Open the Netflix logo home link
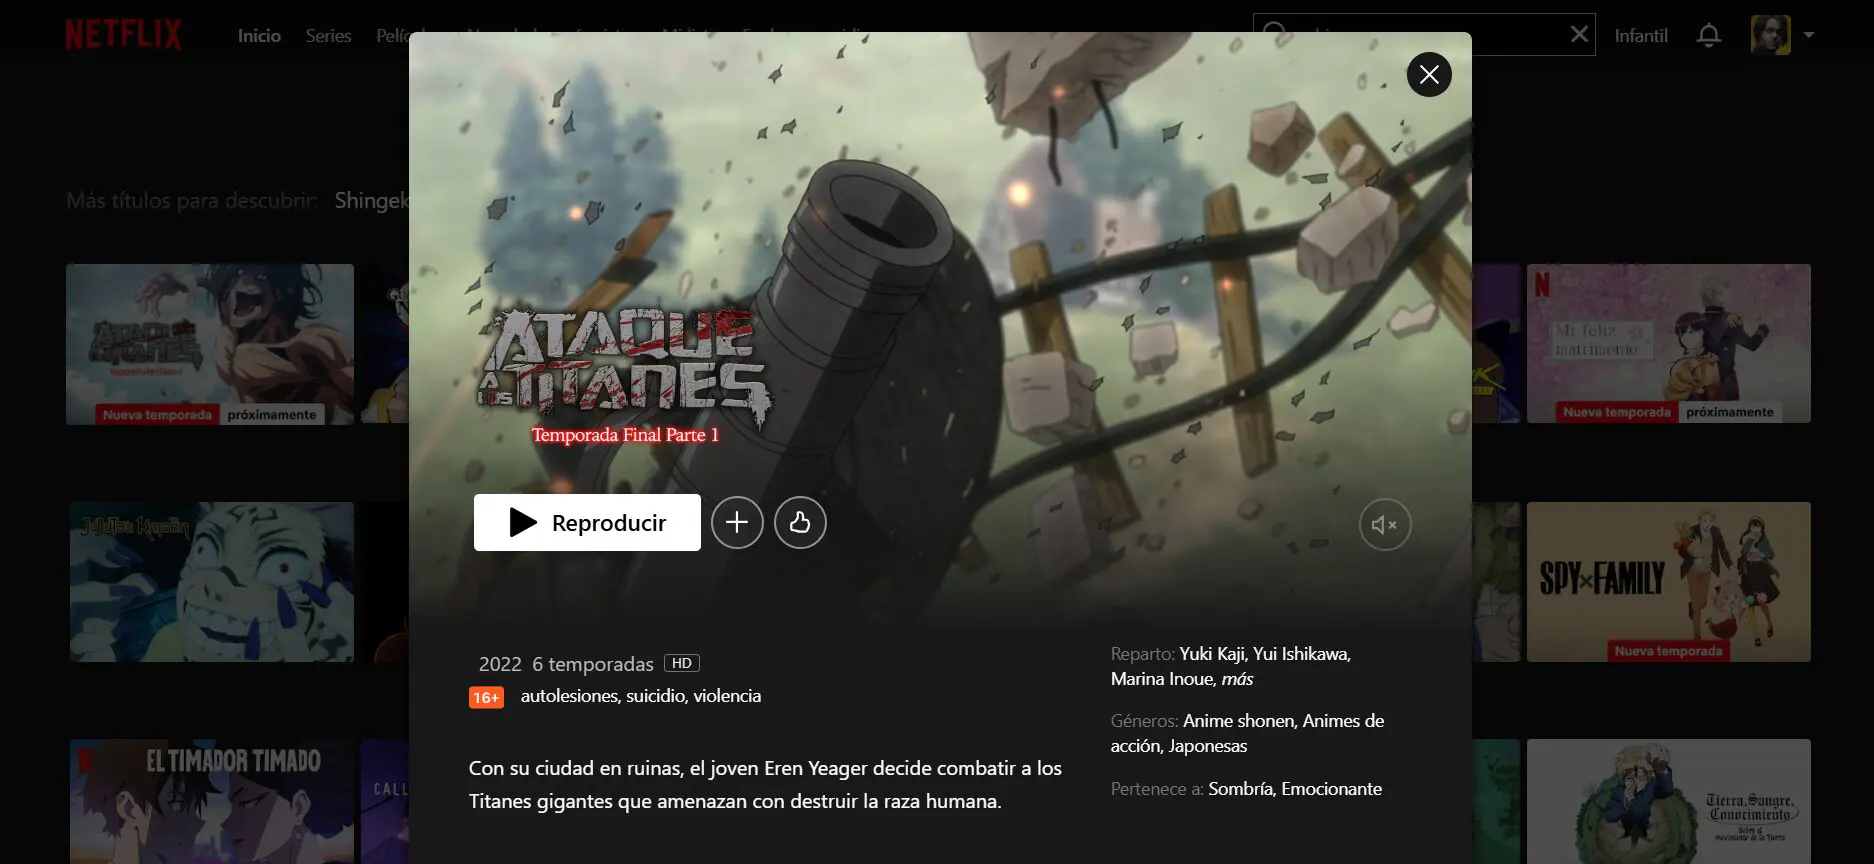 (123, 35)
